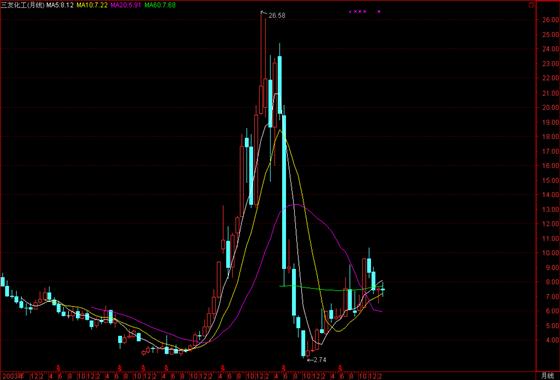Viewport: 560px width, 380px height.
Task: Click the magenta star markers above chart
Action: 358,11
